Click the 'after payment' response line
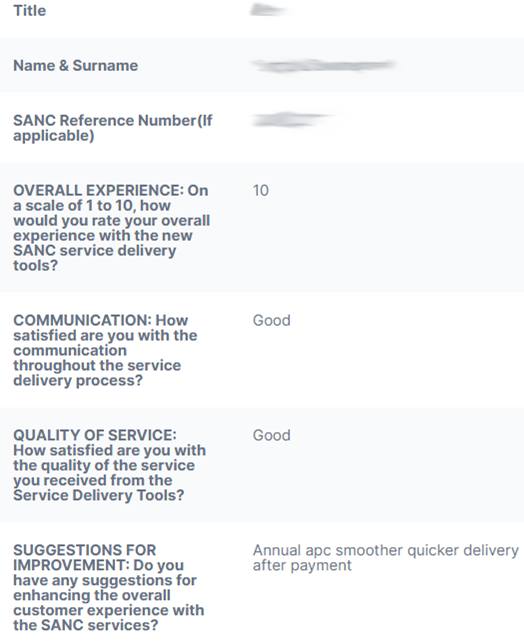 [302, 565]
